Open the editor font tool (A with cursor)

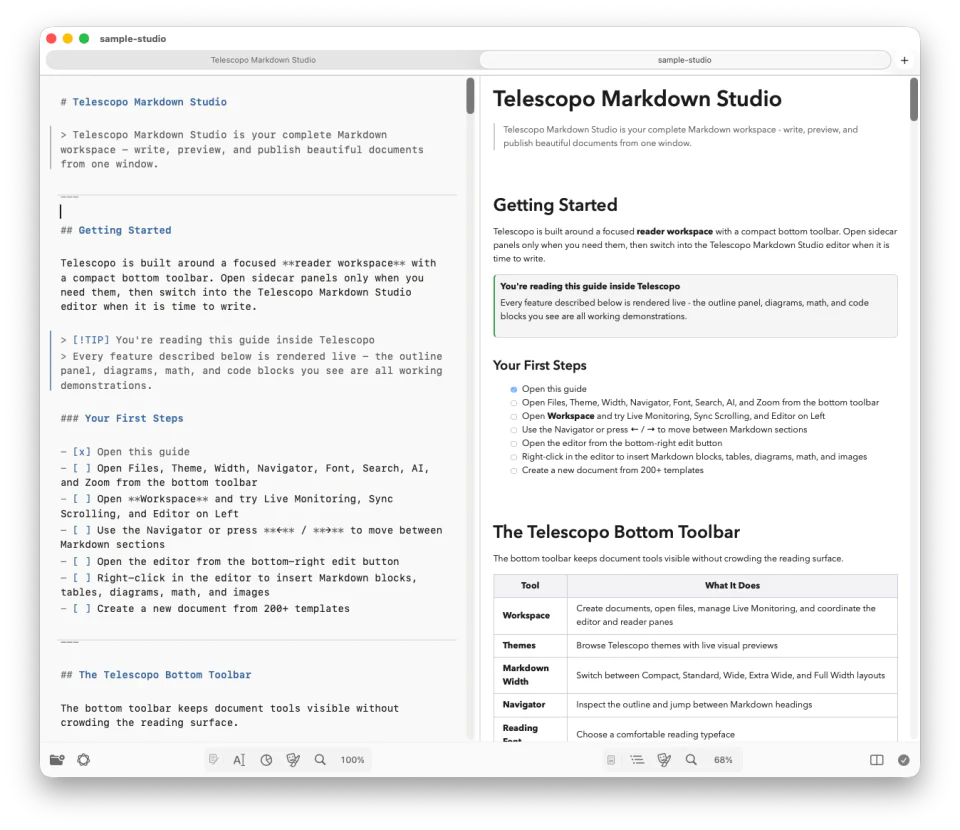pyautogui.click(x=239, y=760)
